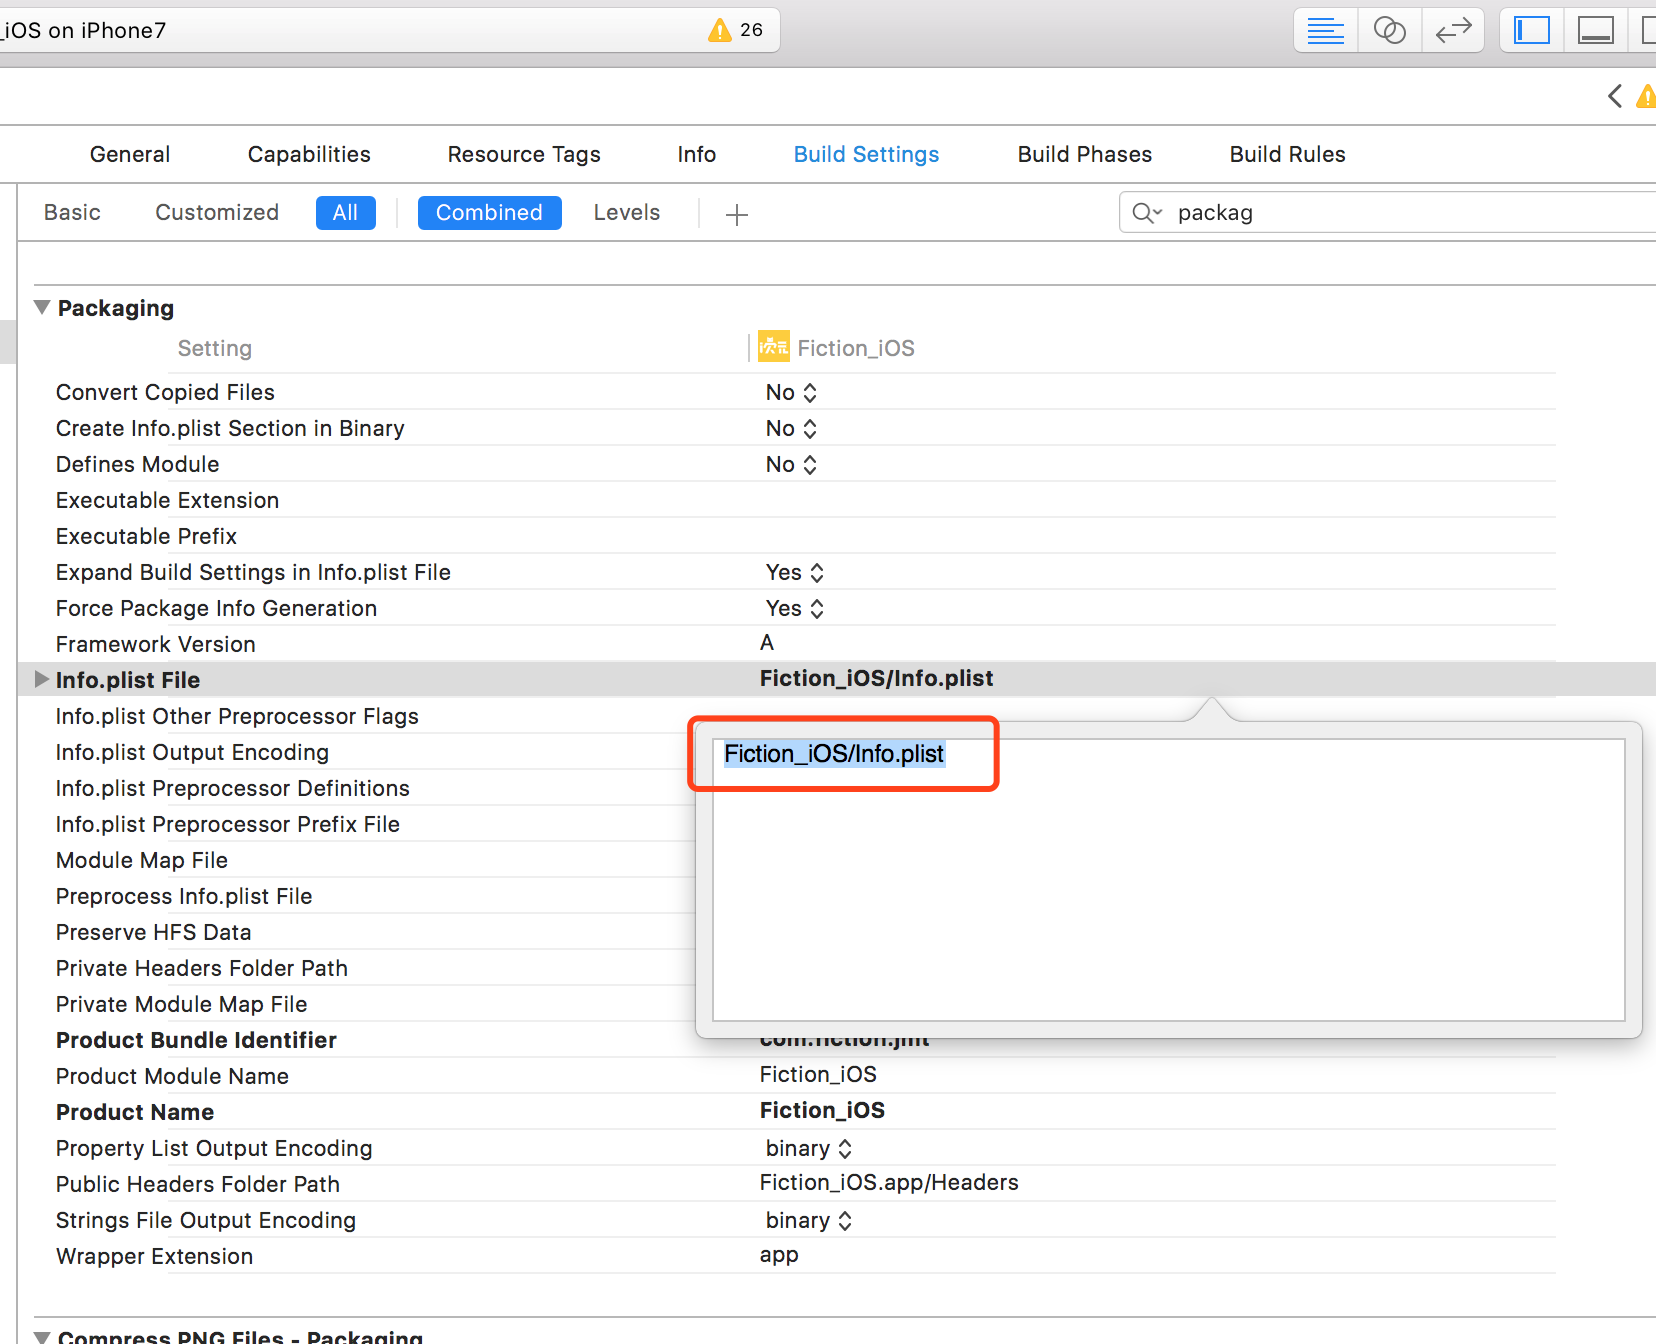This screenshot has height=1344, width=1656.
Task: Go back with the left chevron
Action: 1614,96
